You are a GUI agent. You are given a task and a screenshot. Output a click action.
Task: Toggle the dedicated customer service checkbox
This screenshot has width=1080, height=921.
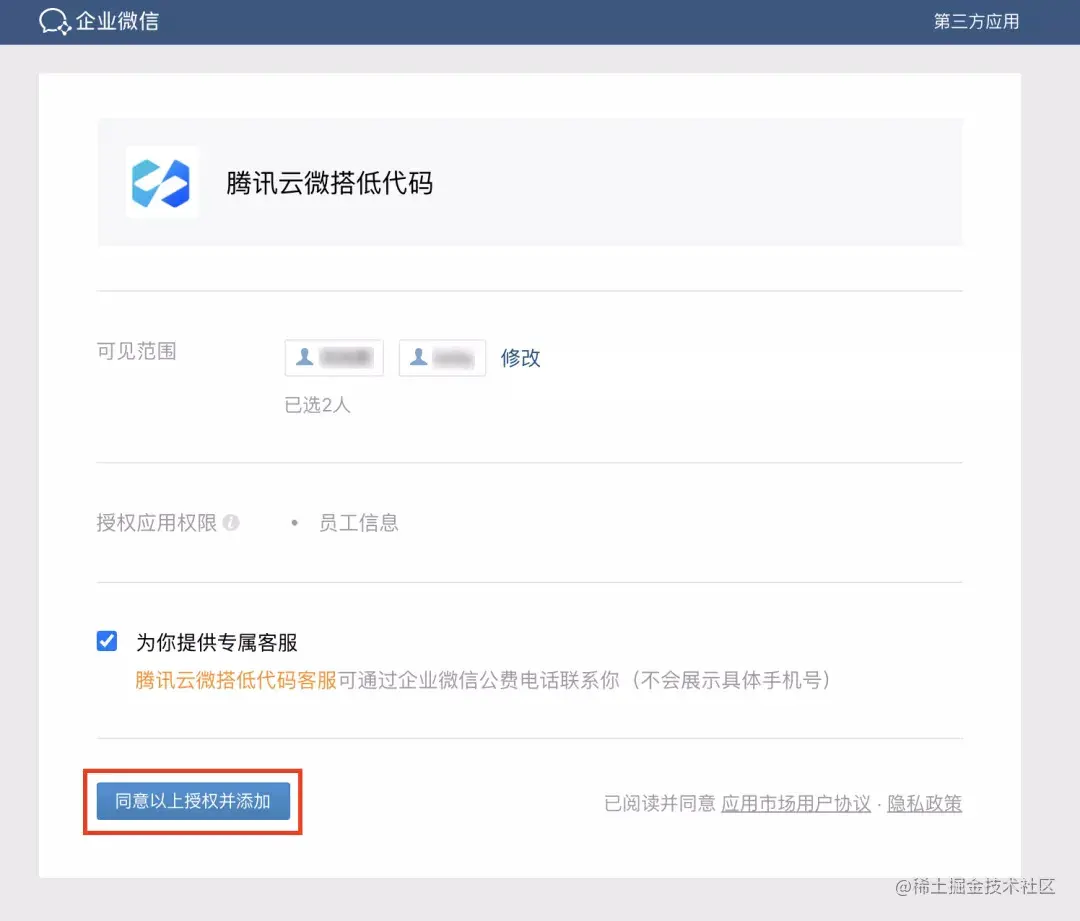[106, 641]
